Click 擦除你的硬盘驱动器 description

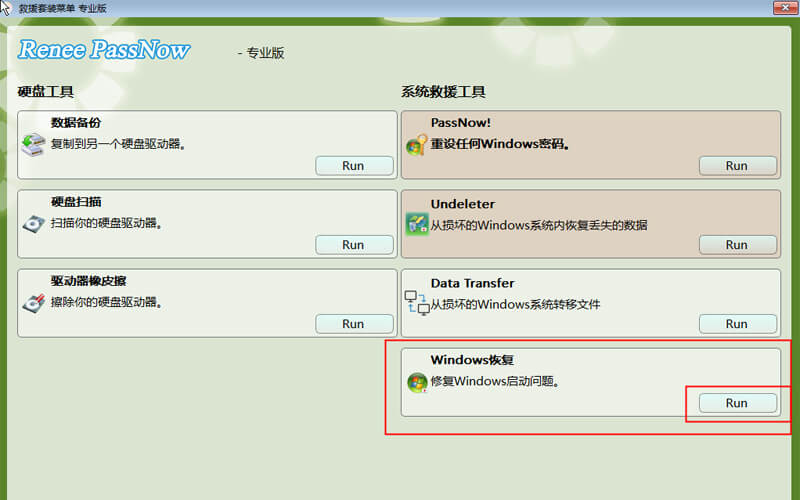pos(107,303)
